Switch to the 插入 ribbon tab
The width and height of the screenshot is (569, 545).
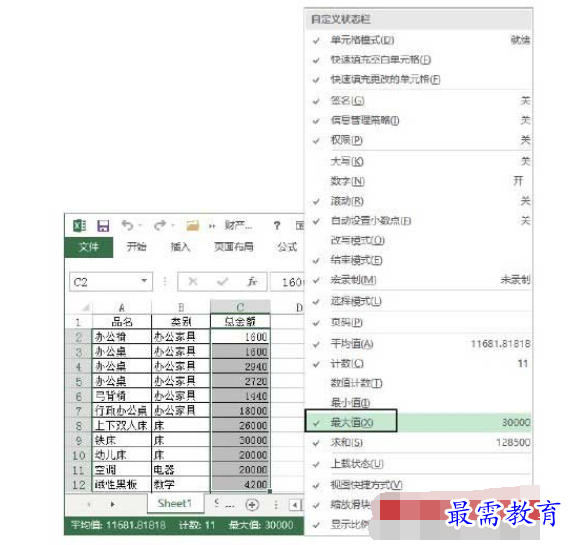pyautogui.click(x=180, y=247)
